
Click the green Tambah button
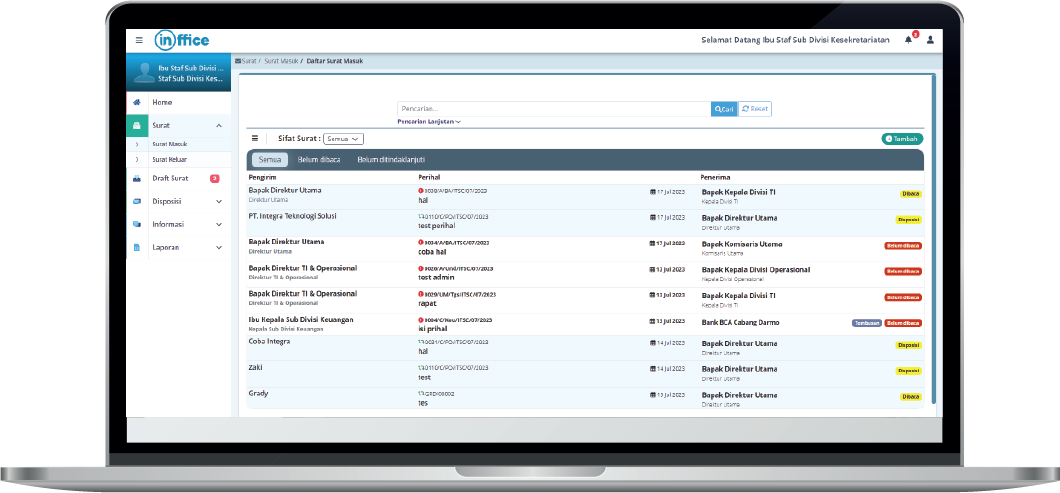pyautogui.click(x=901, y=139)
